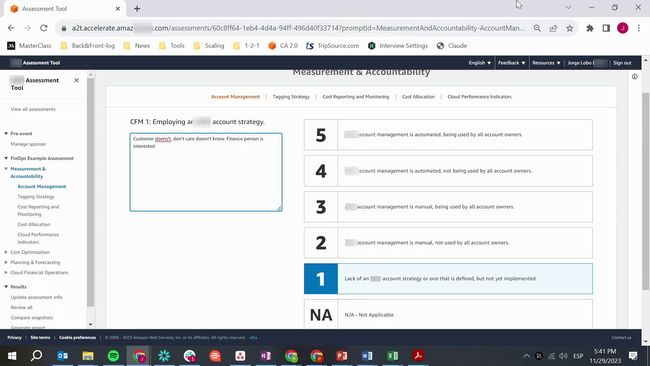Open Review all under Results

(x=22, y=308)
